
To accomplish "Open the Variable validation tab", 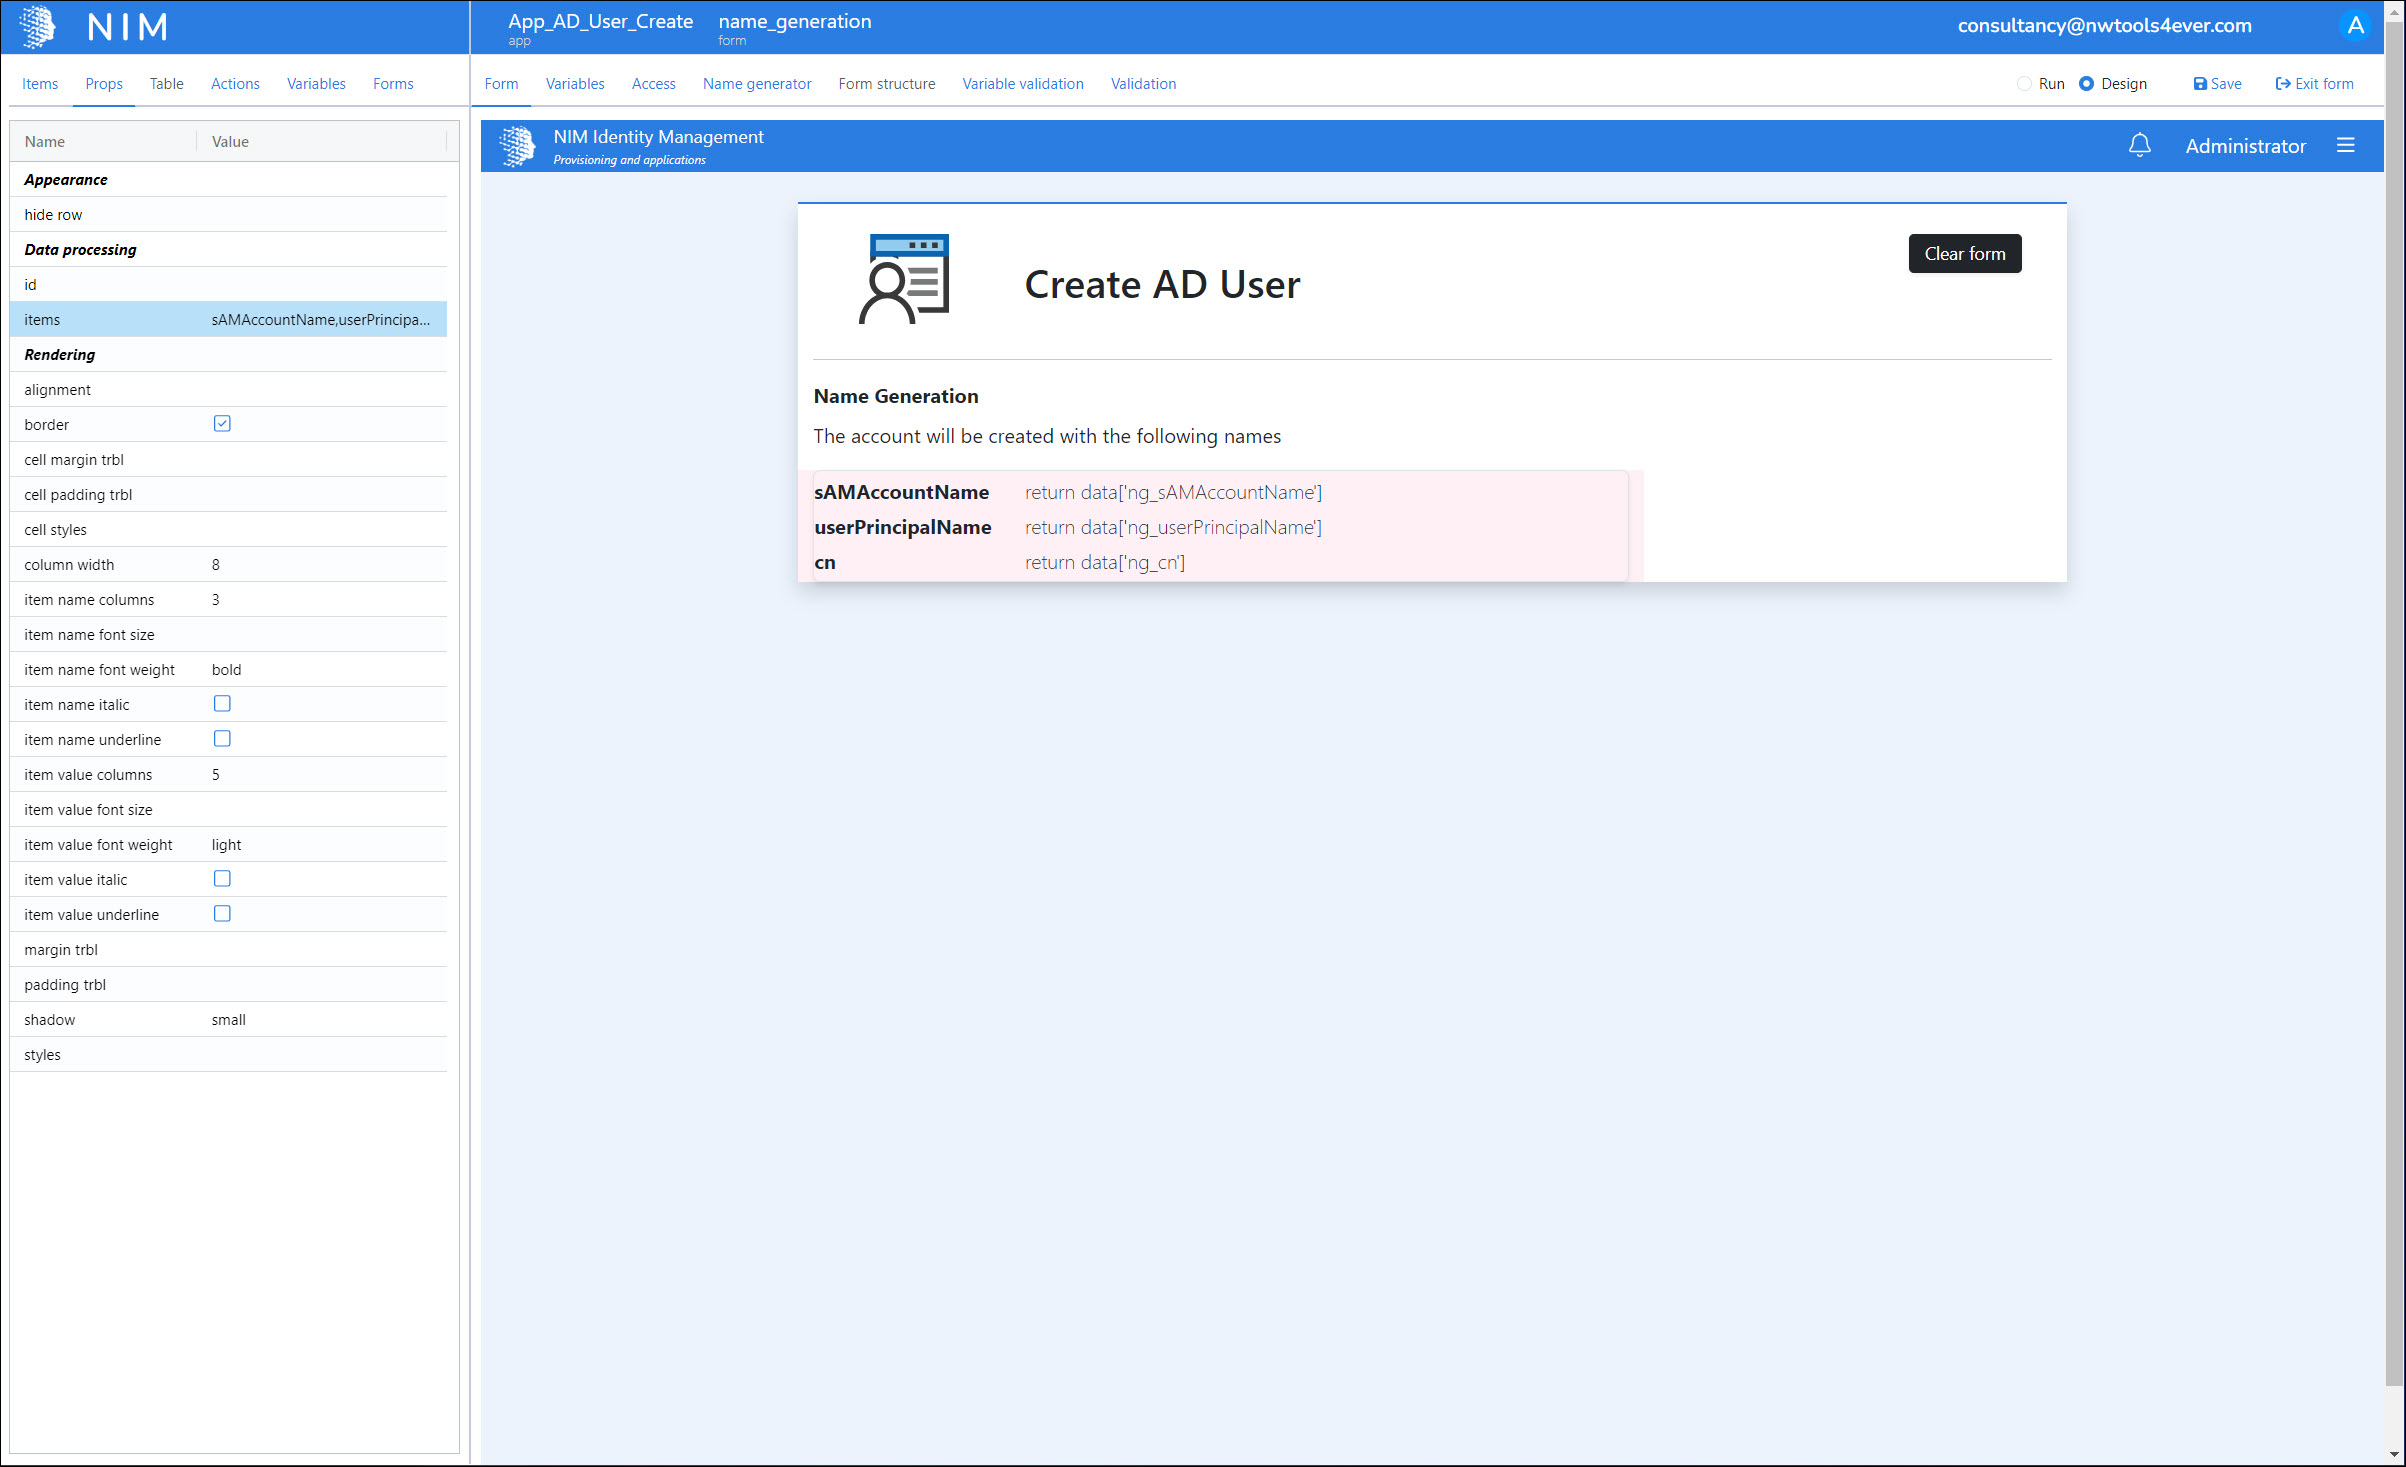I will [x=1022, y=84].
